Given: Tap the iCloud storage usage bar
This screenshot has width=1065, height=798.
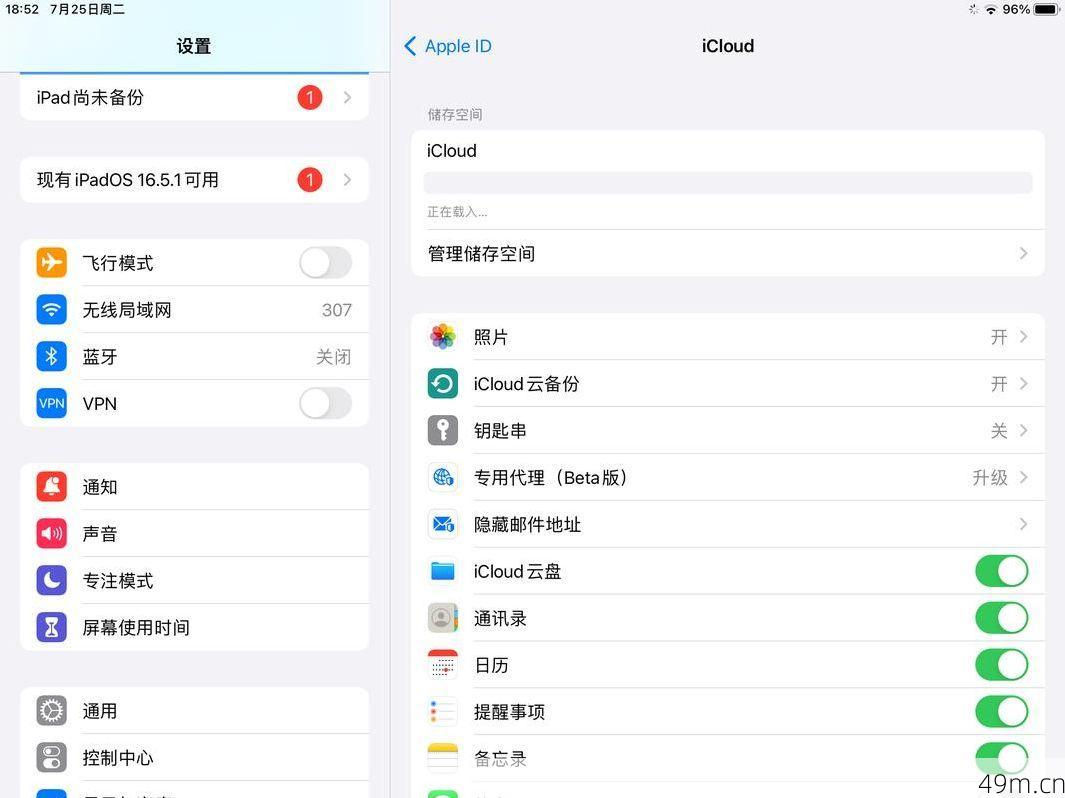Looking at the screenshot, I should point(728,183).
